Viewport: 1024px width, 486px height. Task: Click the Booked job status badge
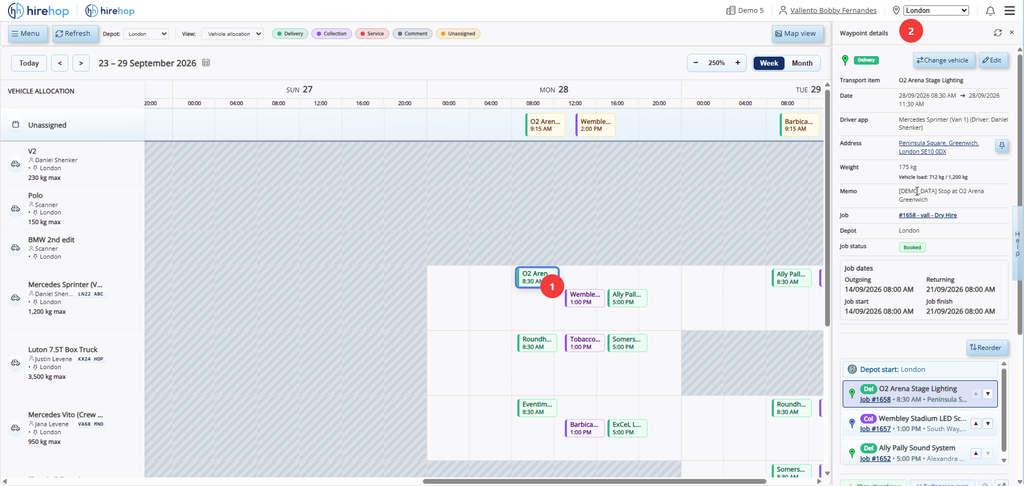coord(912,248)
